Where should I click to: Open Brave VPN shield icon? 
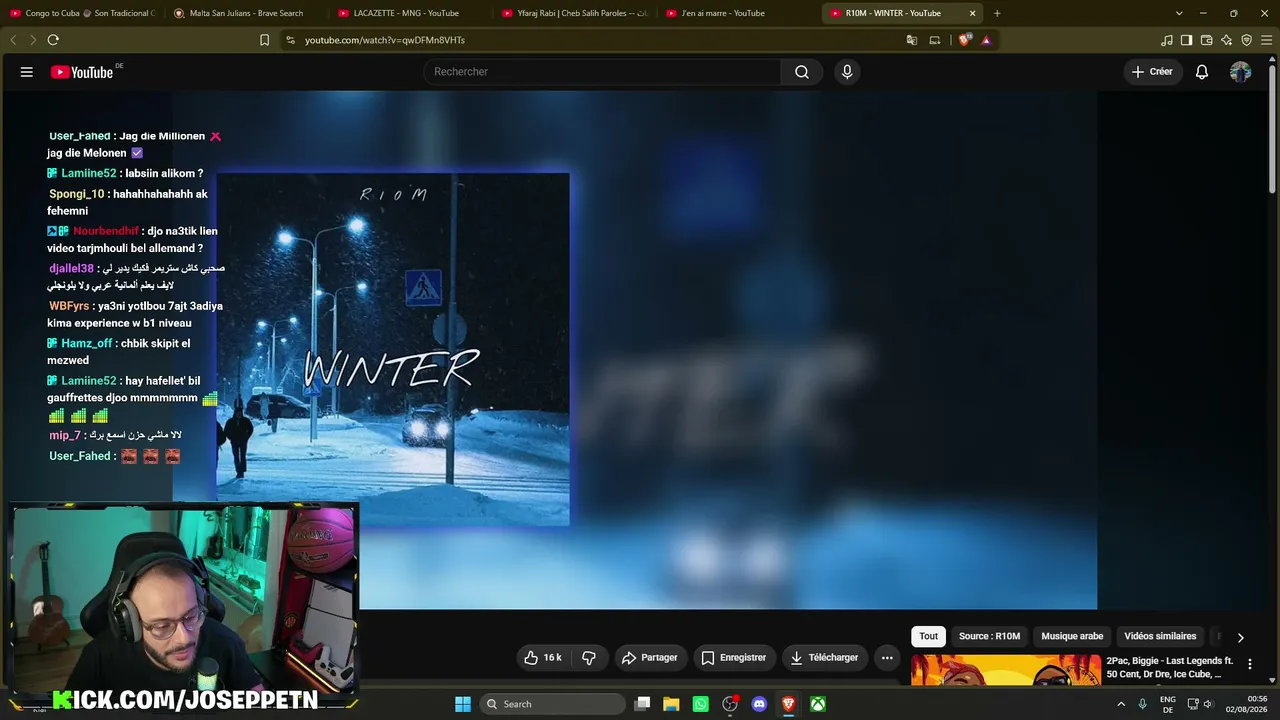tap(1246, 40)
